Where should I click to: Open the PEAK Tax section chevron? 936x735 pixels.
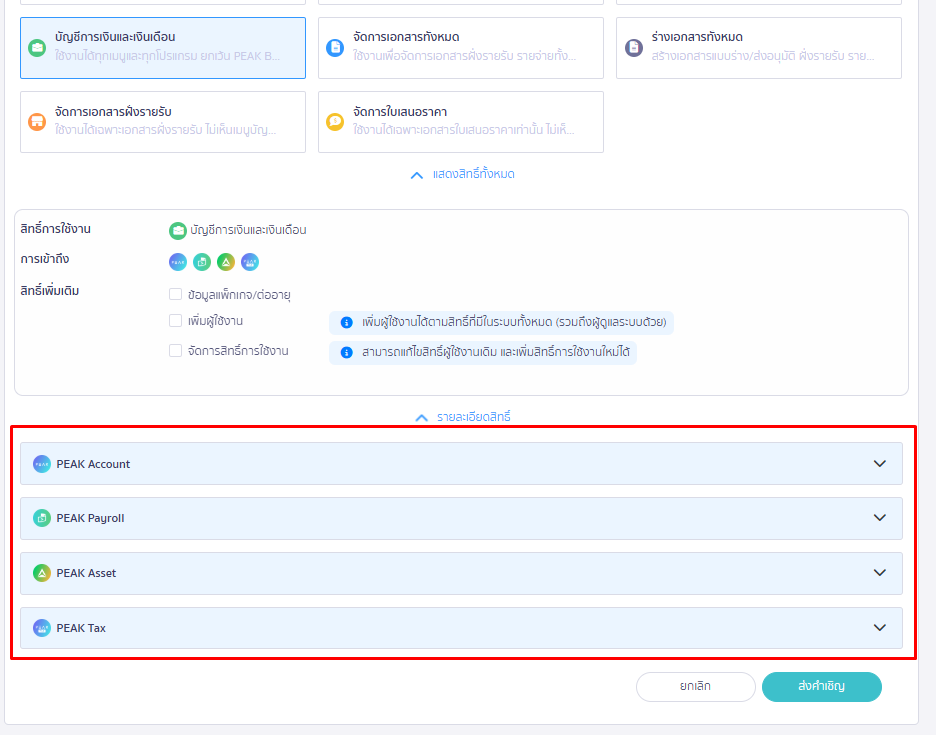click(x=880, y=628)
